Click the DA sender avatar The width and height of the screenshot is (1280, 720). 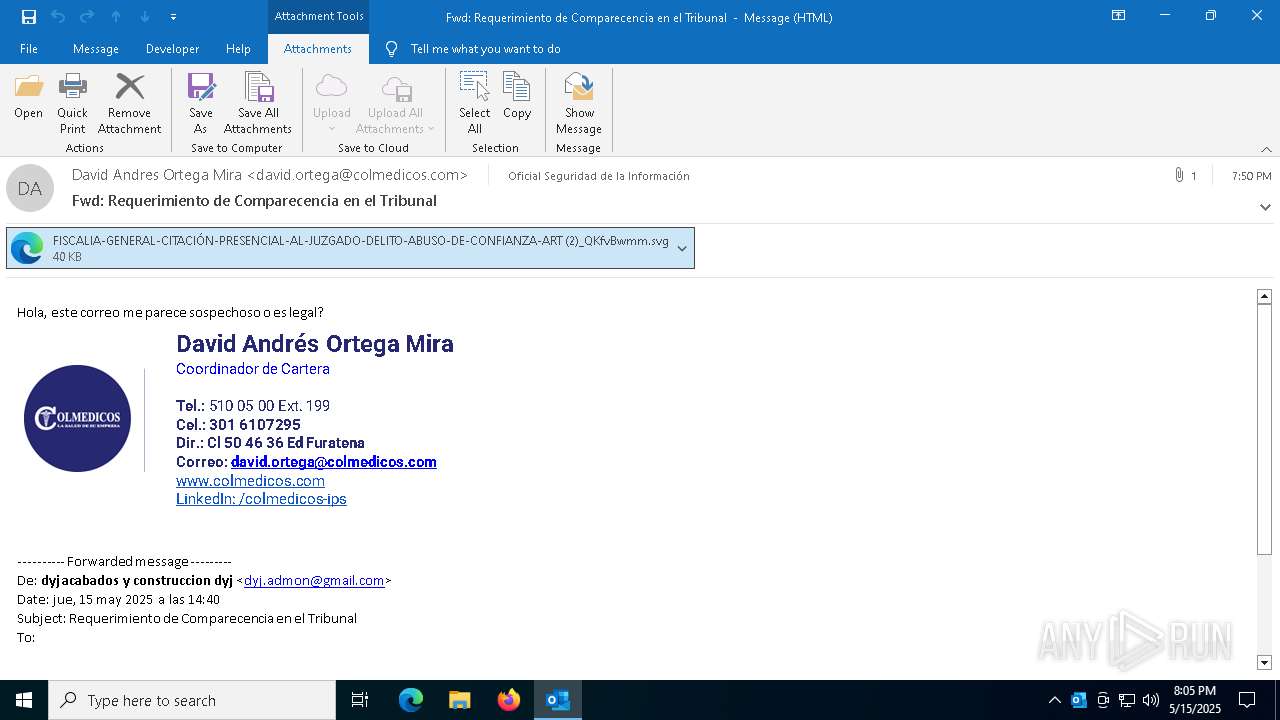[30, 188]
